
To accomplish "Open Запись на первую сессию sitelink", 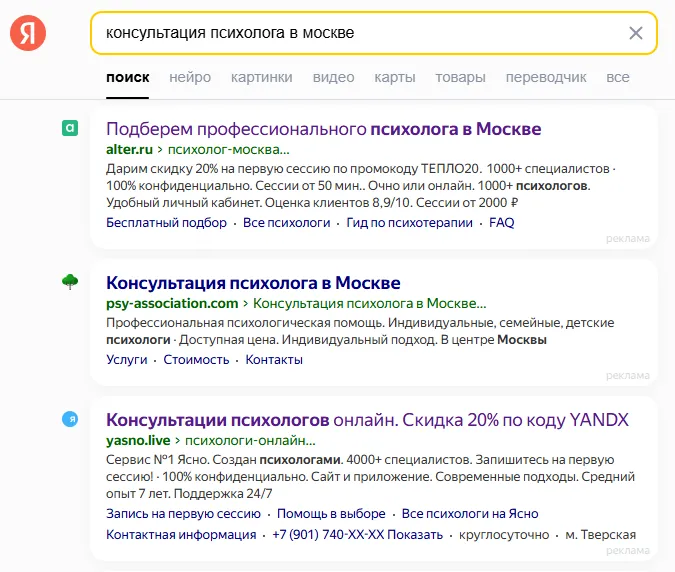I will click(x=183, y=513).
